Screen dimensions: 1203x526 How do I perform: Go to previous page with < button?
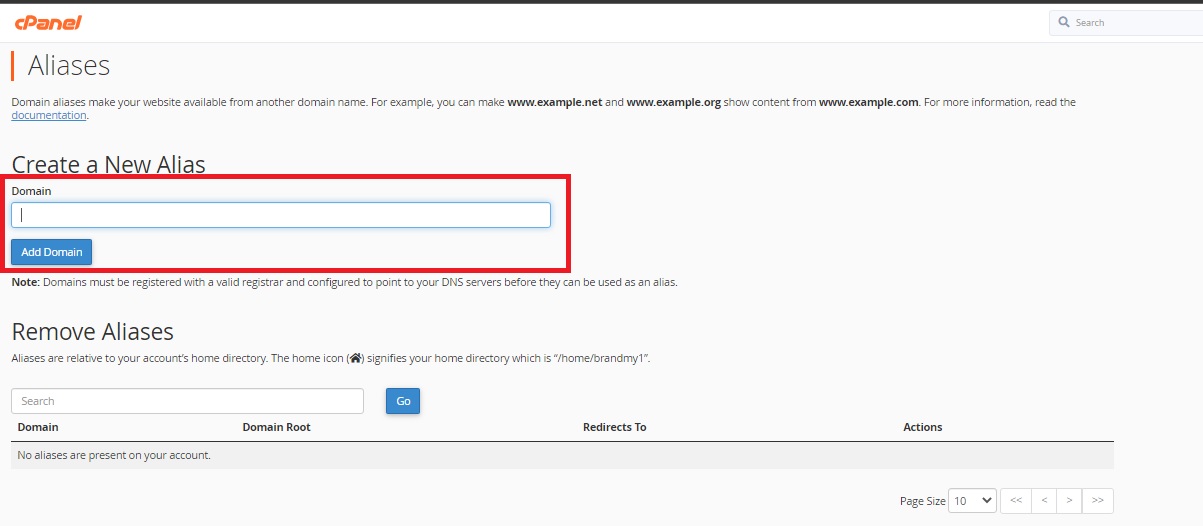(1044, 501)
